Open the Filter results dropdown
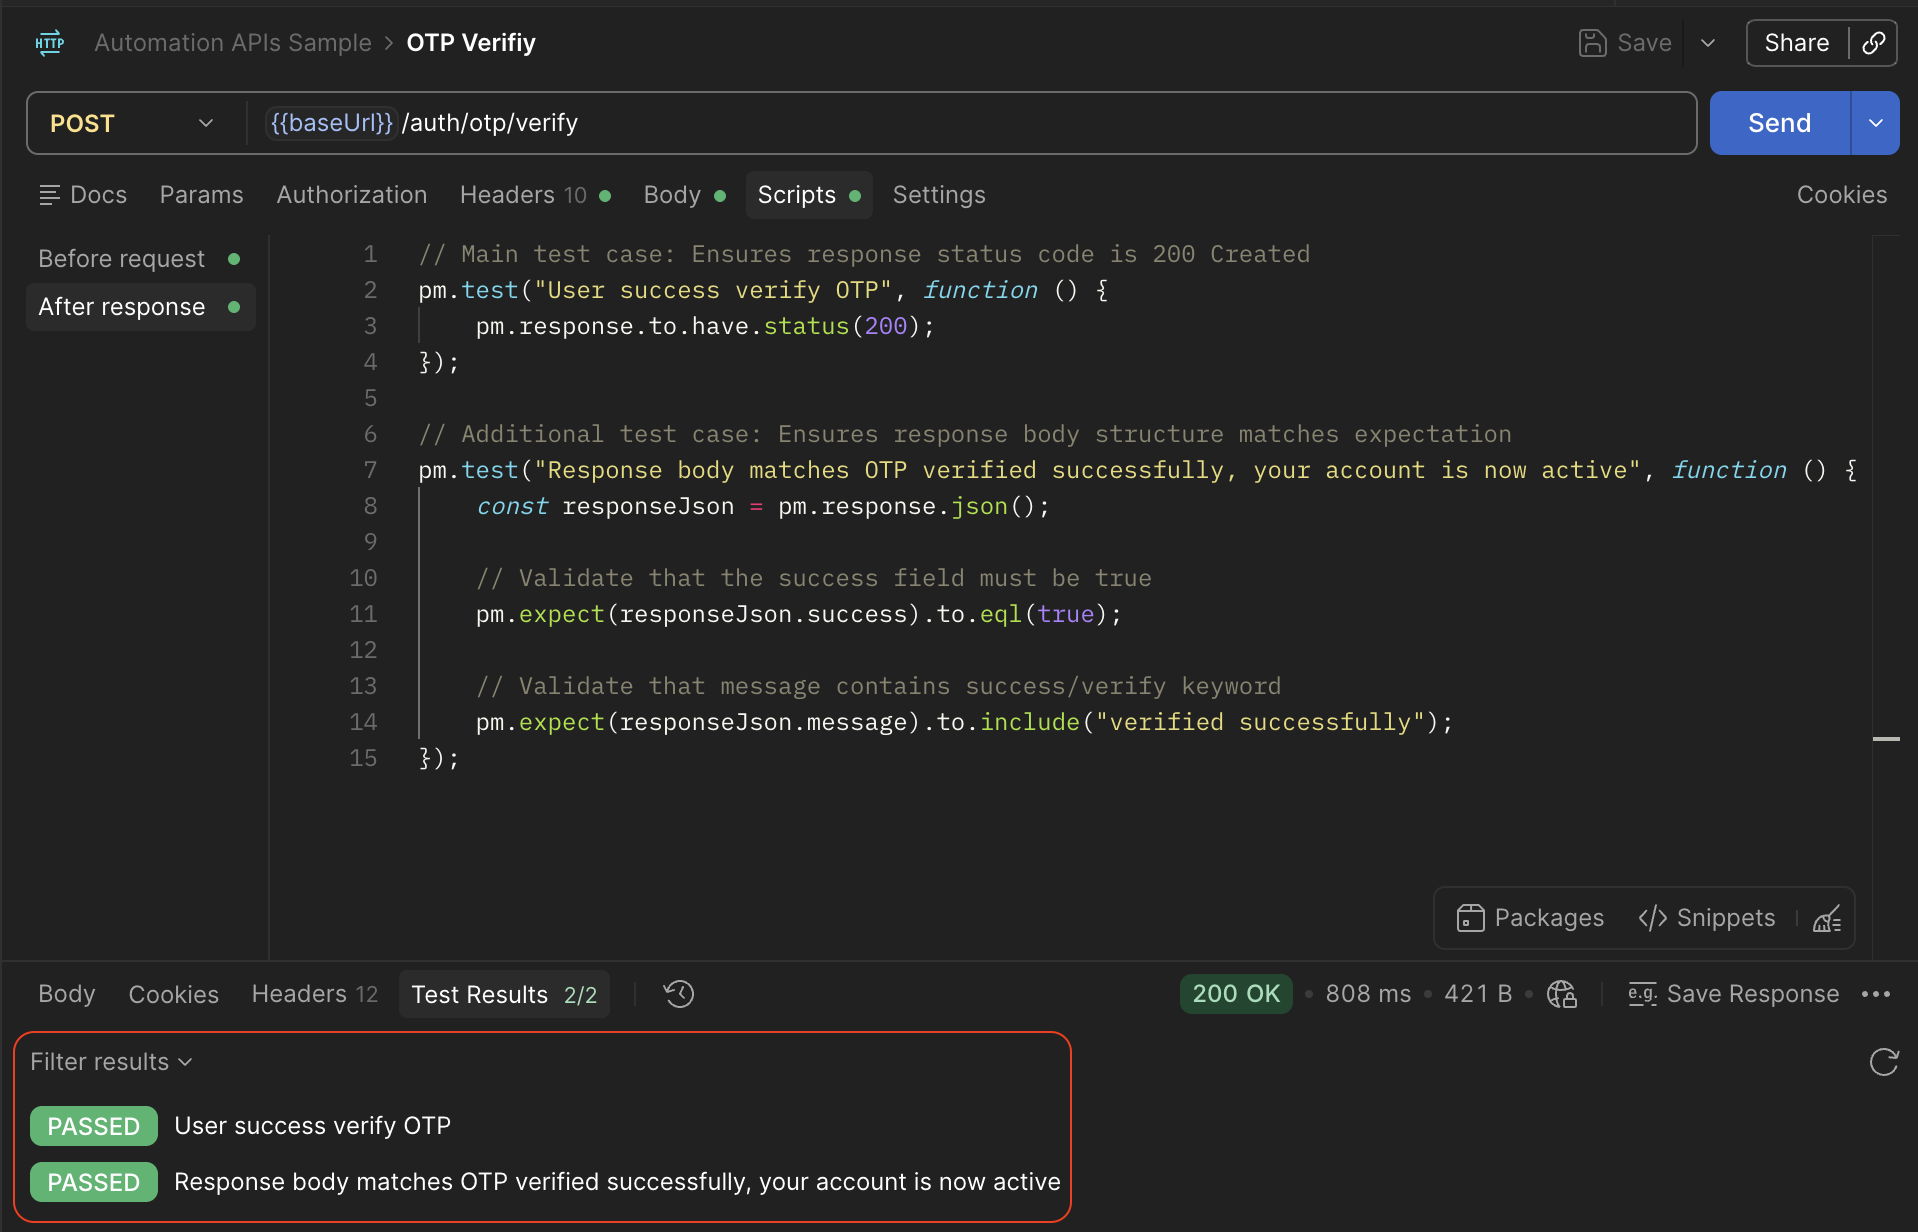The width and height of the screenshot is (1918, 1232). (111, 1062)
